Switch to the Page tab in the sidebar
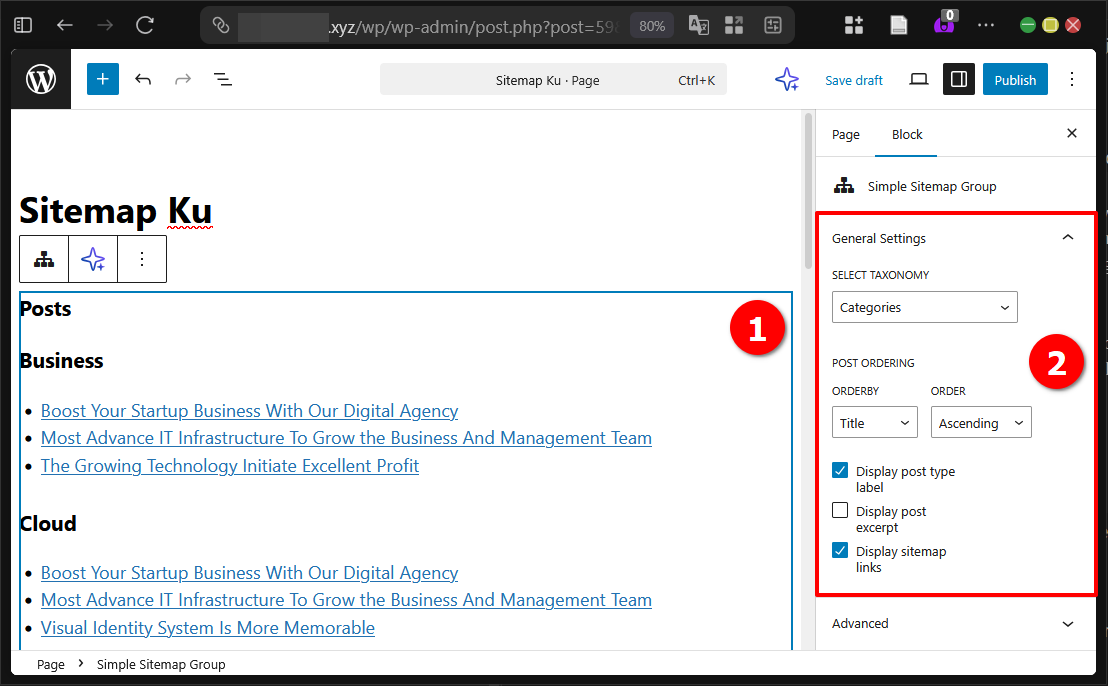The image size is (1108, 686). point(846,134)
